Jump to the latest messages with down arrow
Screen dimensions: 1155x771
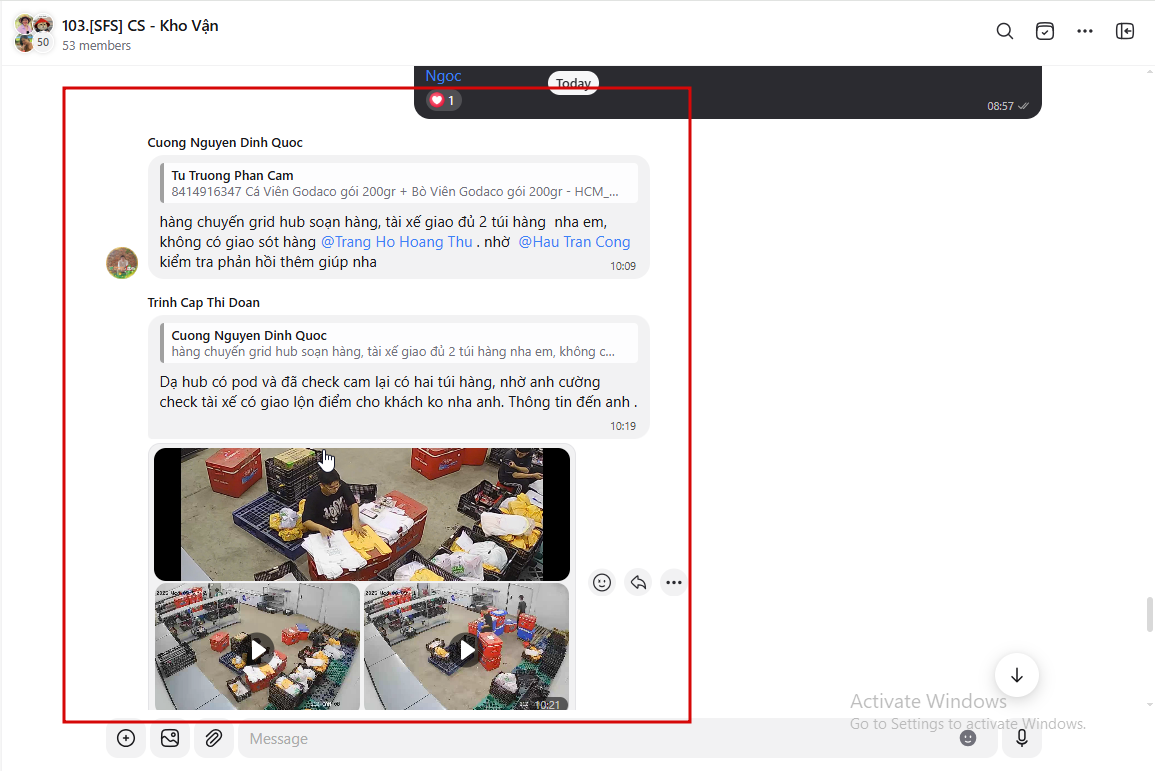pyautogui.click(x=1017, y=675)
